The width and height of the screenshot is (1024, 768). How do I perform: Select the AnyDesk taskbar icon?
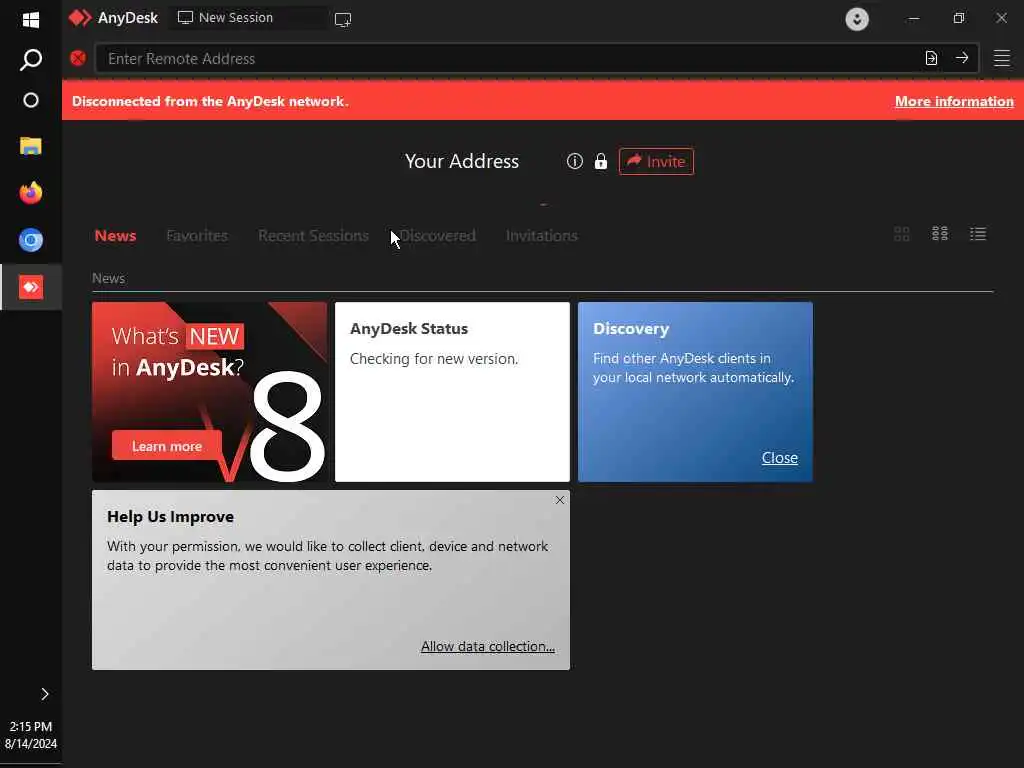coord(31,287)
